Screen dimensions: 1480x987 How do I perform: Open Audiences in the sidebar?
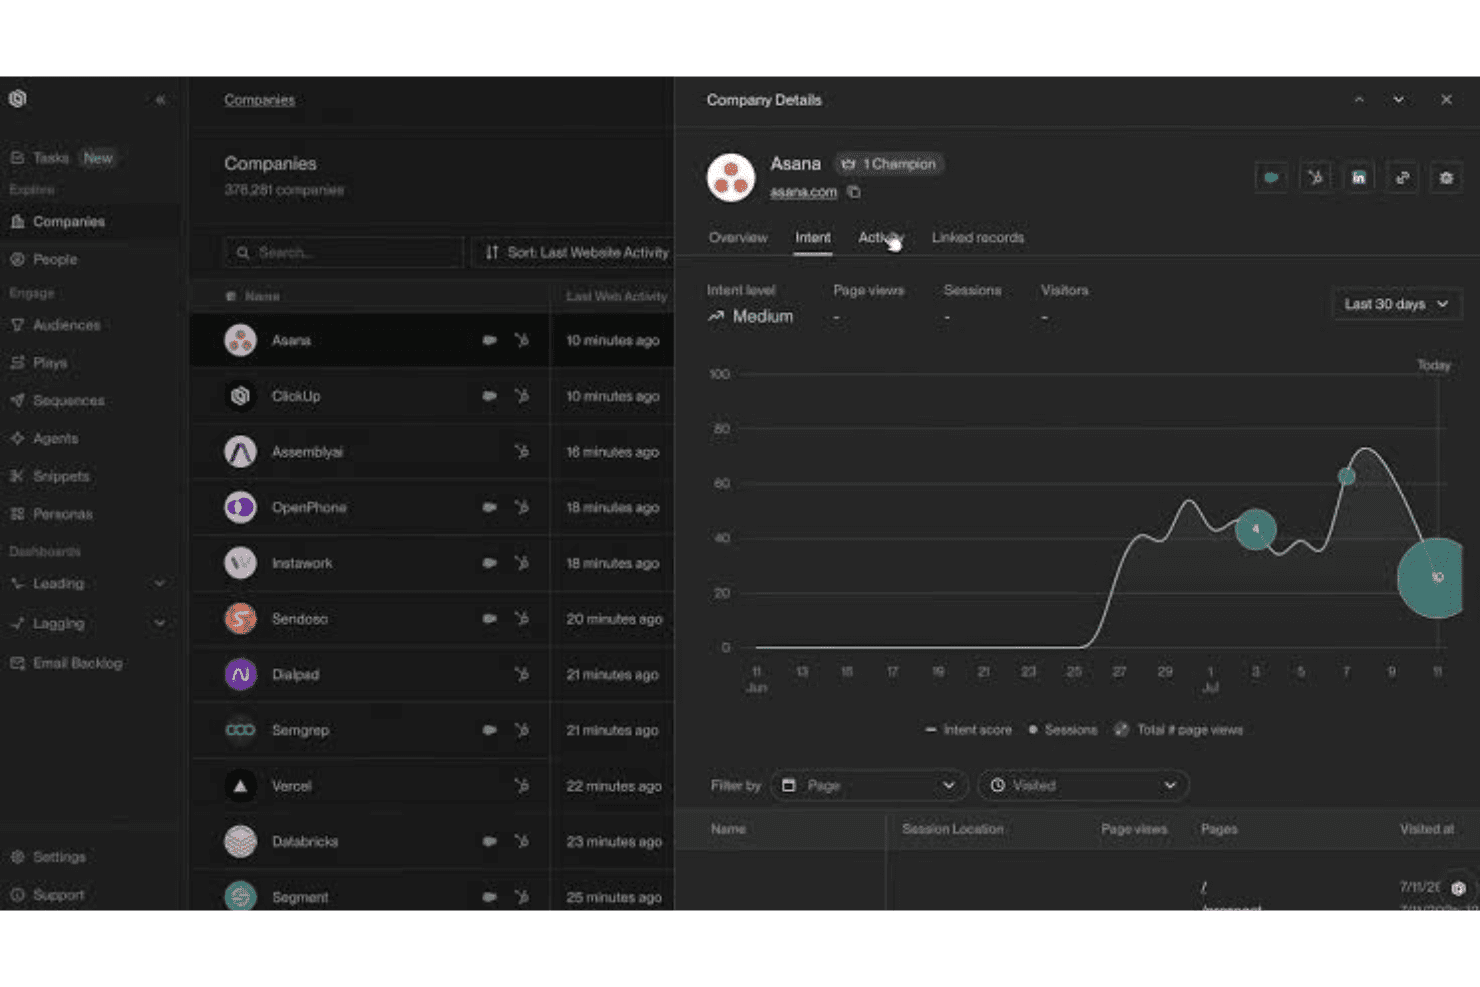(x=66, y=325)
